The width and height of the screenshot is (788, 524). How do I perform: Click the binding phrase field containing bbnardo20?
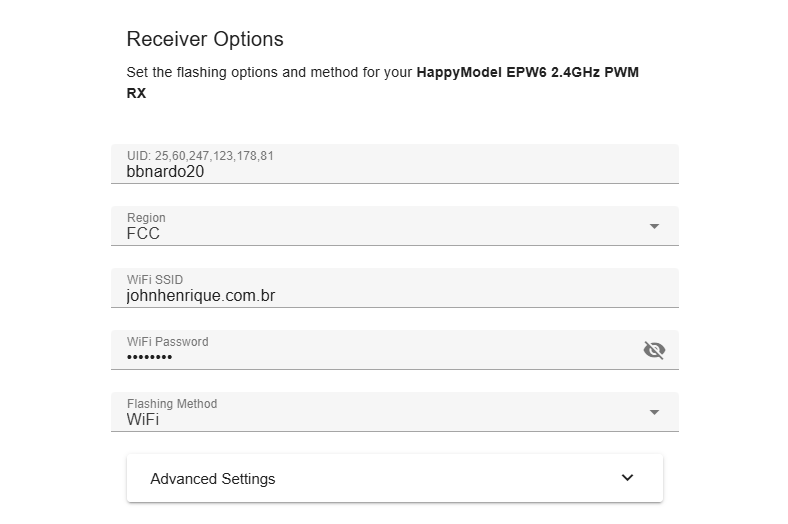pyautogui.click(x=395, y=164)
